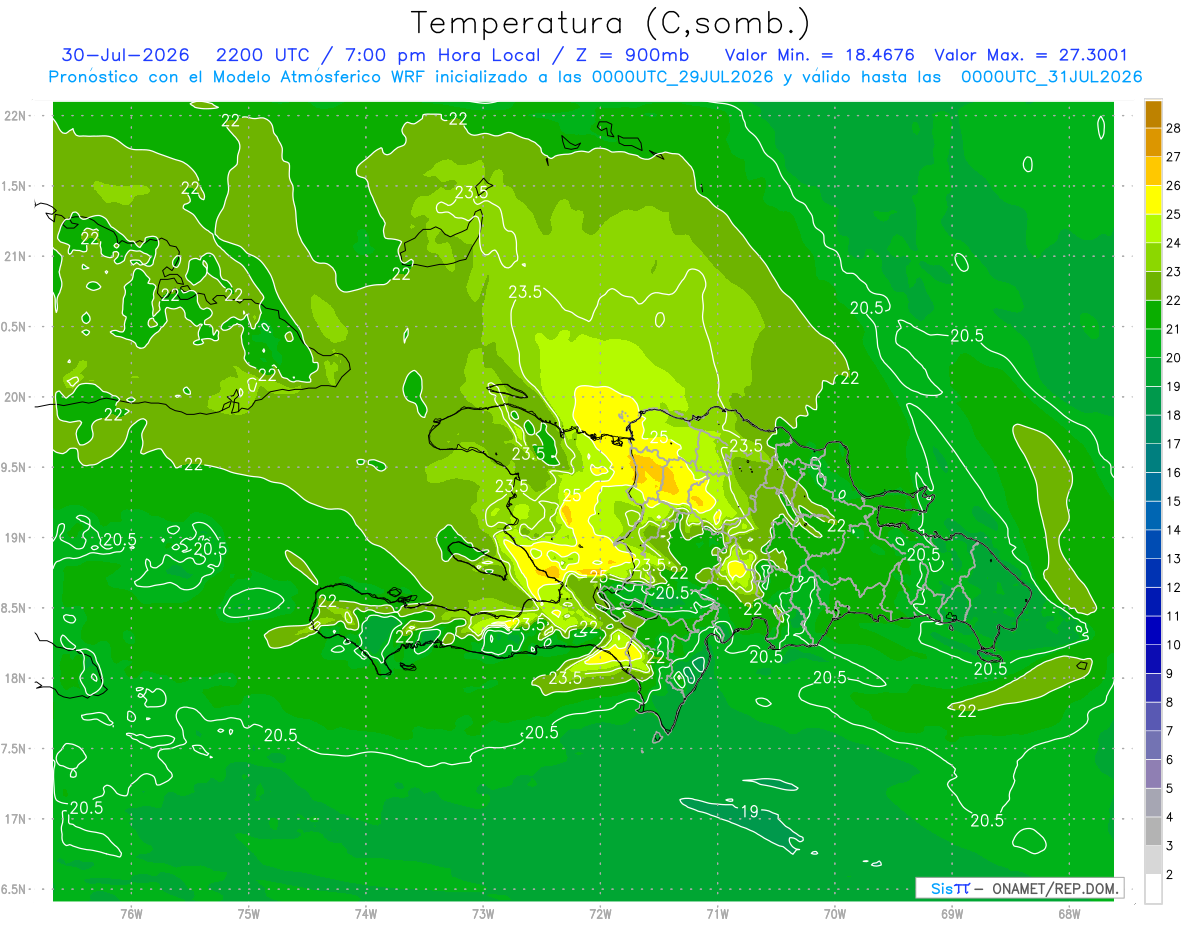Click the "19" contour label near 17N
The width and height of the screenshot is (1200, 927).
click(x=748, y=811)
